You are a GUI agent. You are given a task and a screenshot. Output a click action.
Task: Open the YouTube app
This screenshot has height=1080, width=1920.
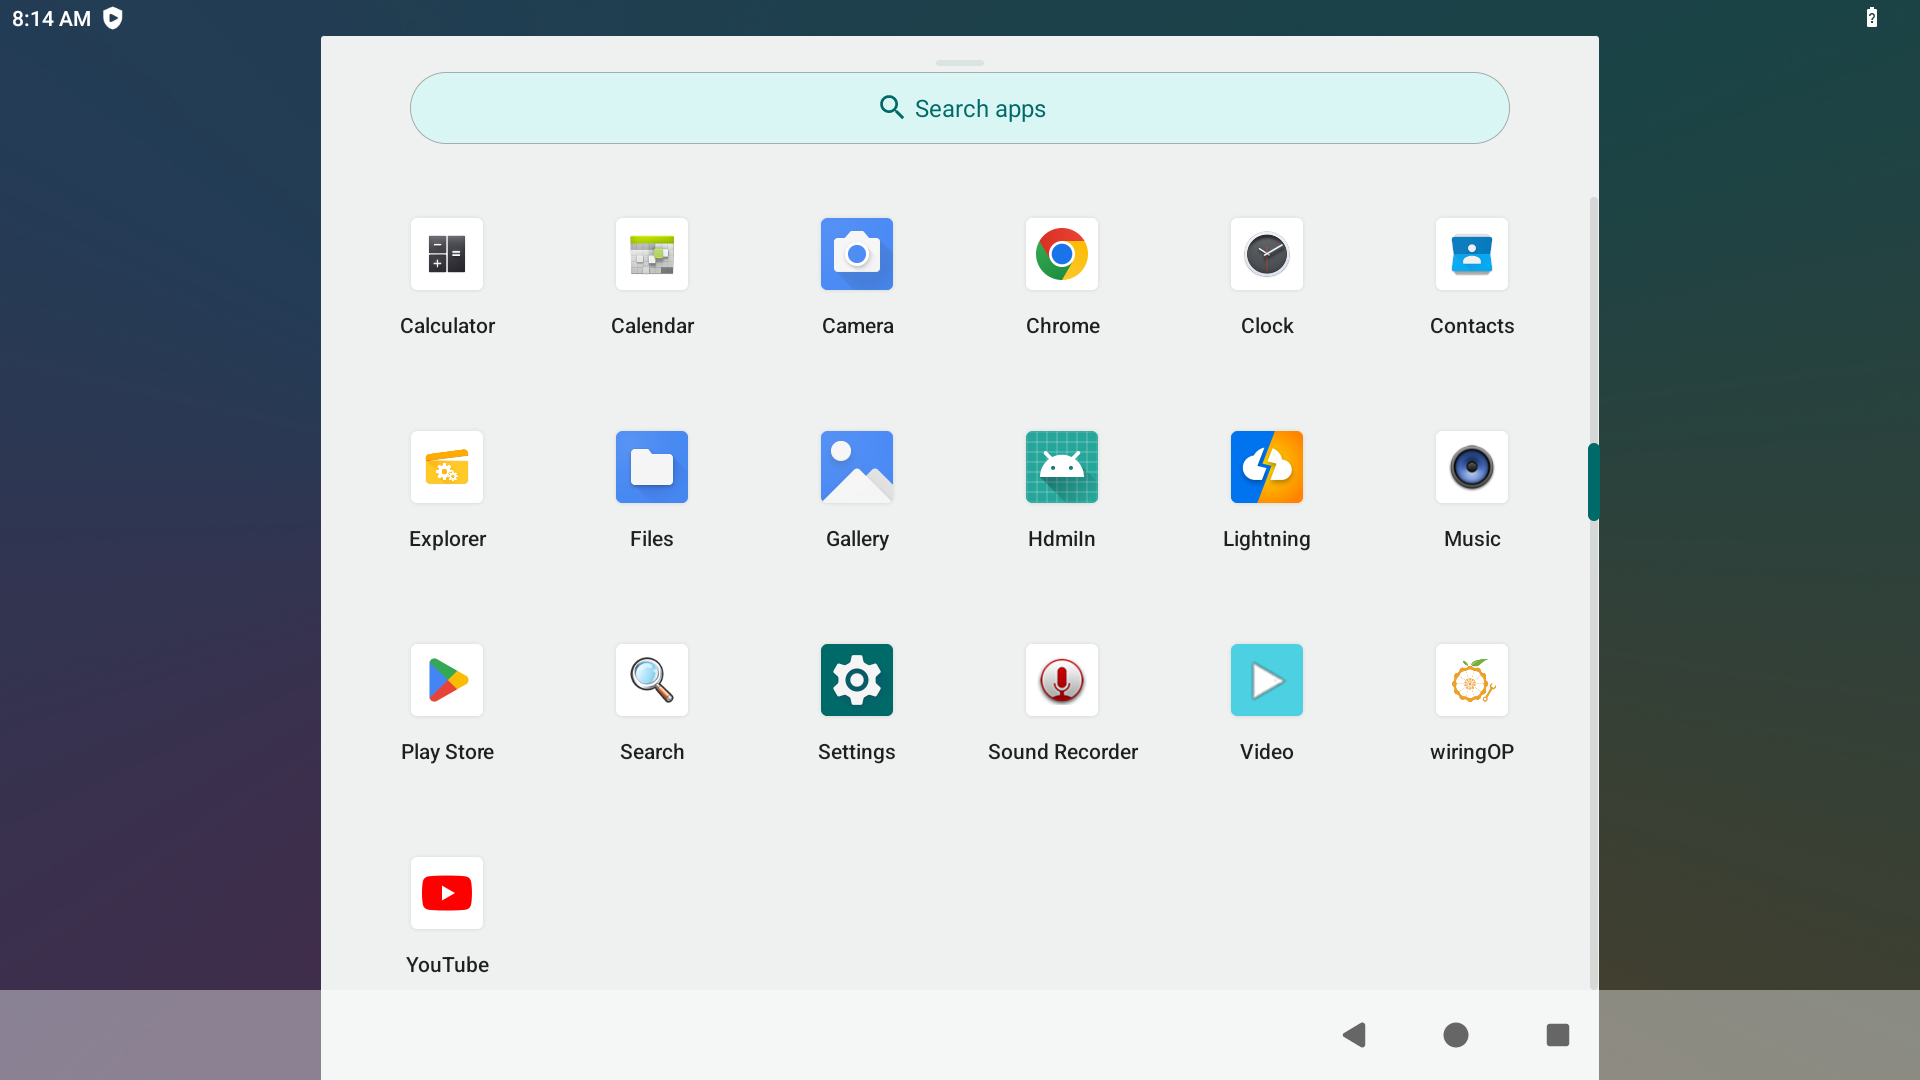(x=447, y=893)
